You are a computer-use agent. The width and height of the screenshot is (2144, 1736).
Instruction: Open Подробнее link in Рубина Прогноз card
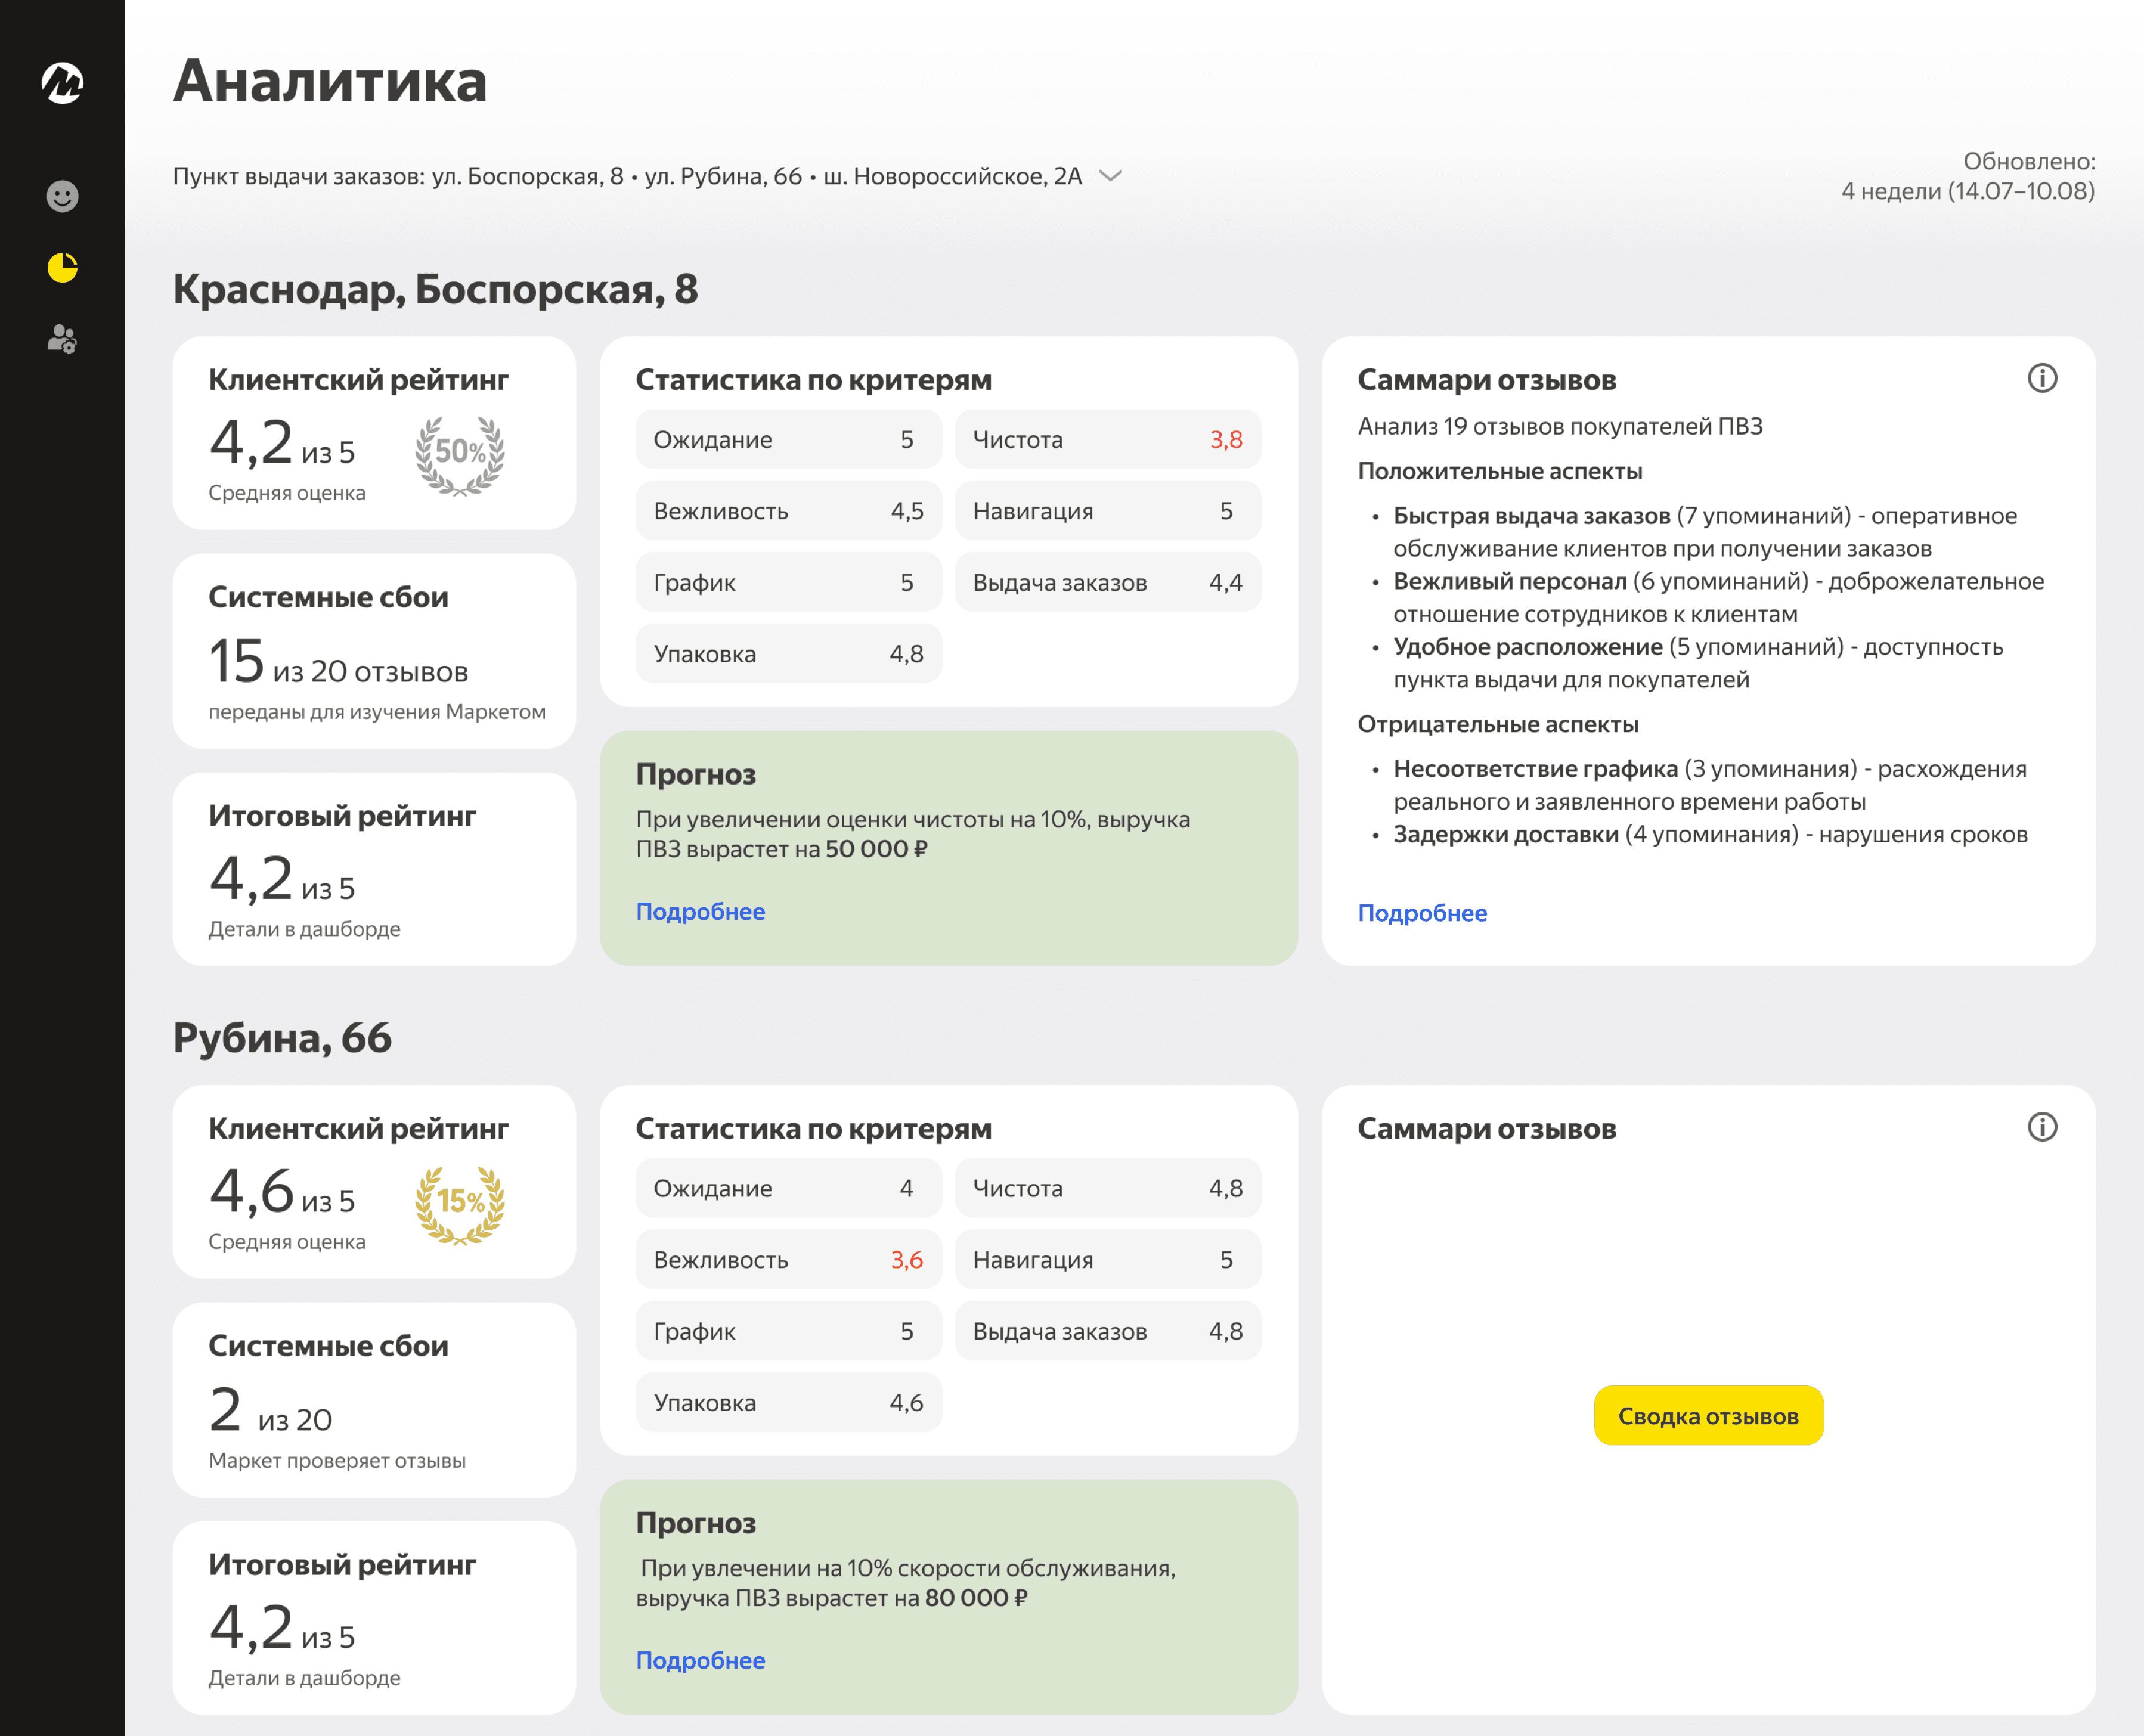click(x=700, y=1660)
